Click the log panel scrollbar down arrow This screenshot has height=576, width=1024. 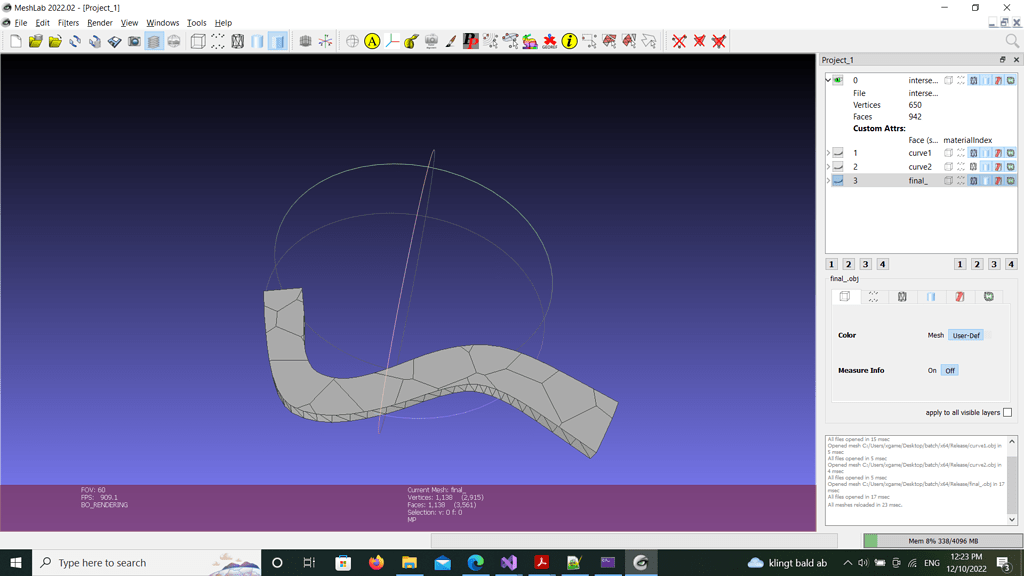[1012, 520]
